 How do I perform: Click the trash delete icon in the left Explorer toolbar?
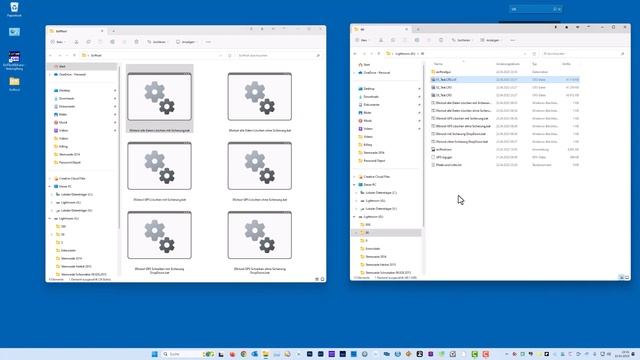pos(136,42)
